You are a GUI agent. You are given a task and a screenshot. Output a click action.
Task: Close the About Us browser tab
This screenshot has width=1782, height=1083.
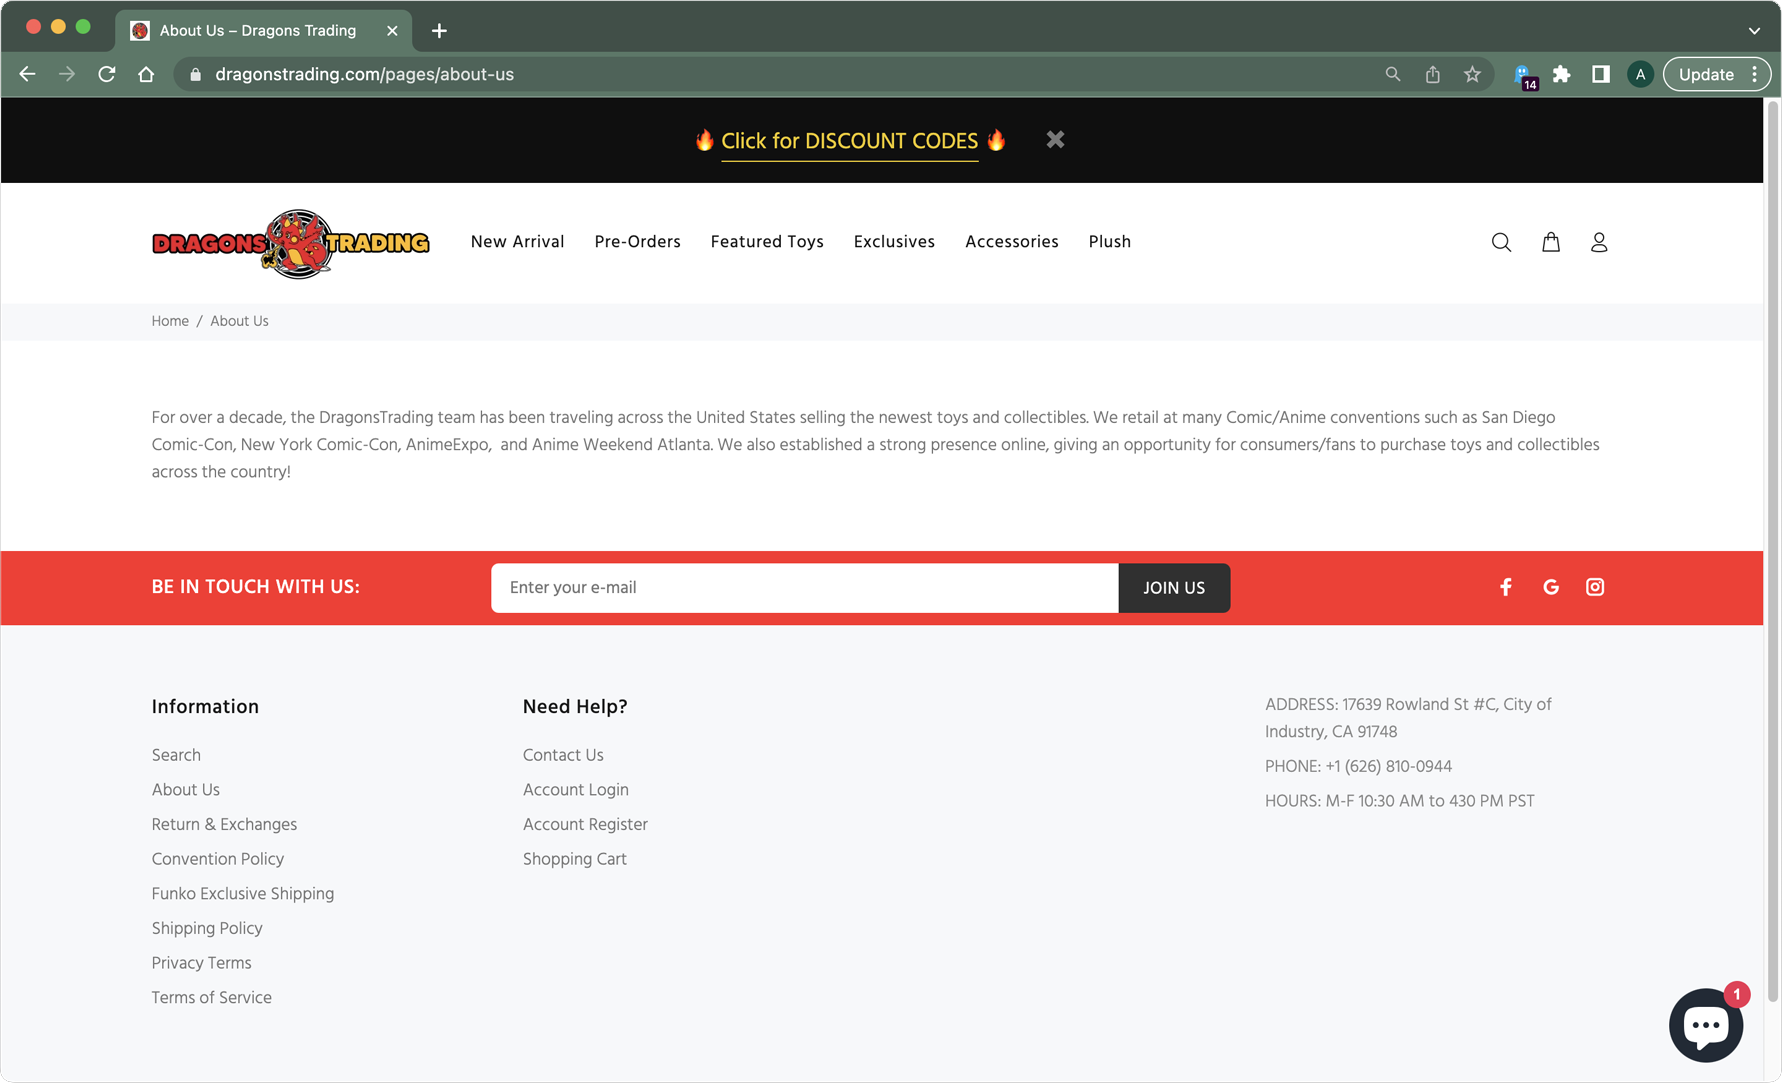[392, 31]
